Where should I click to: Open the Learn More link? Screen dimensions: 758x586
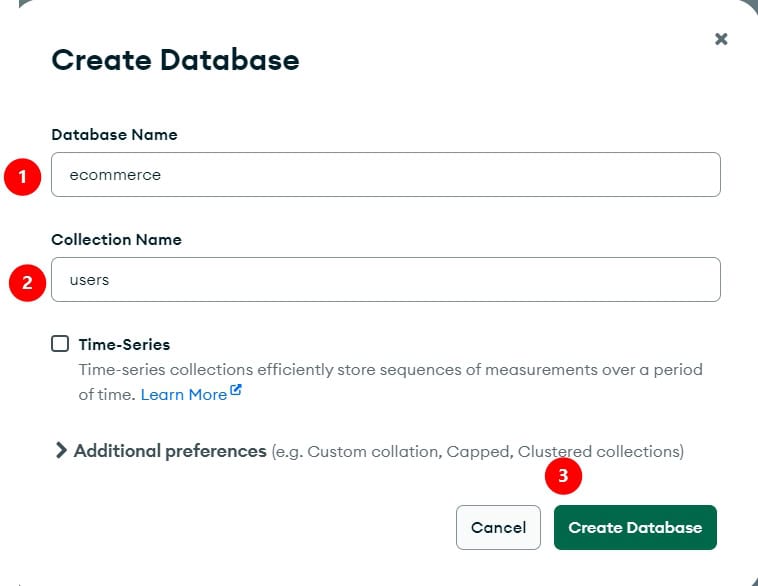[184, 395]
